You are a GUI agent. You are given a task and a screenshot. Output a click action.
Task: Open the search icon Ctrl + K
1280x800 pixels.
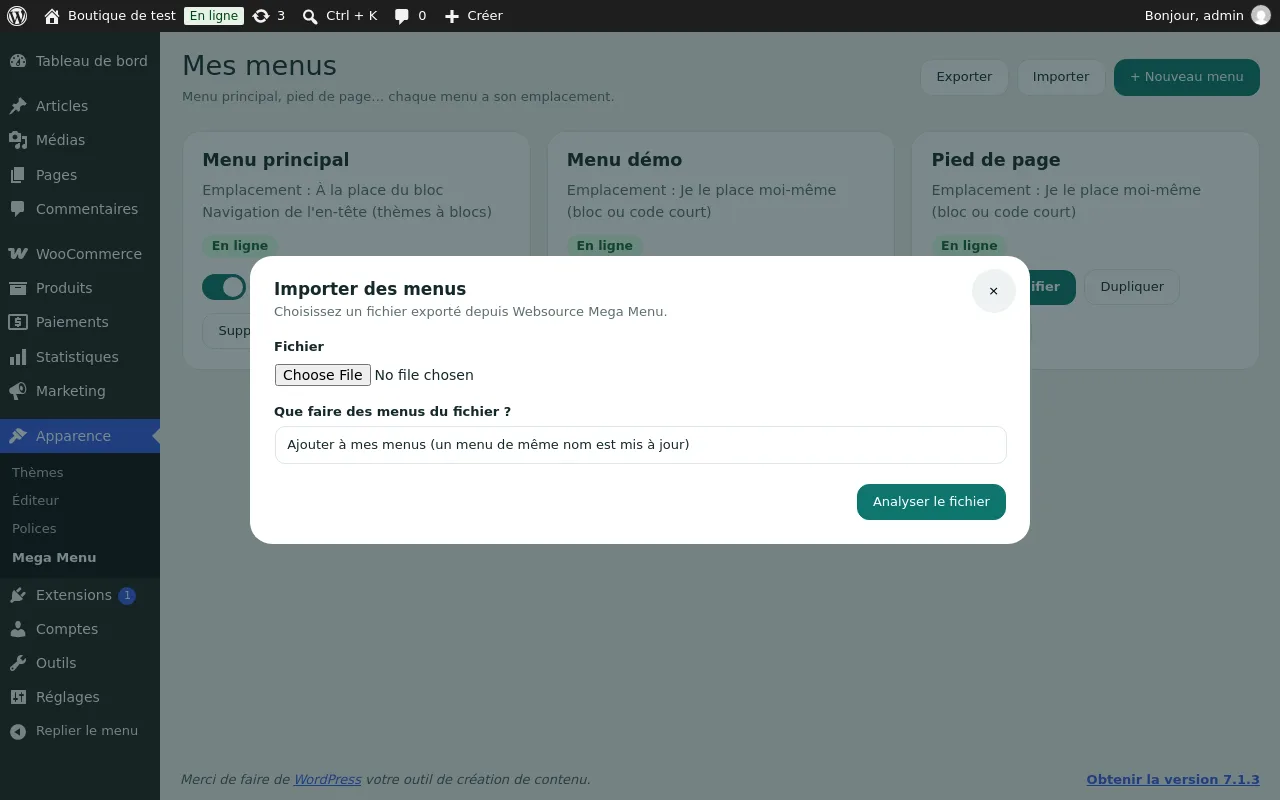tap(310, 16)
